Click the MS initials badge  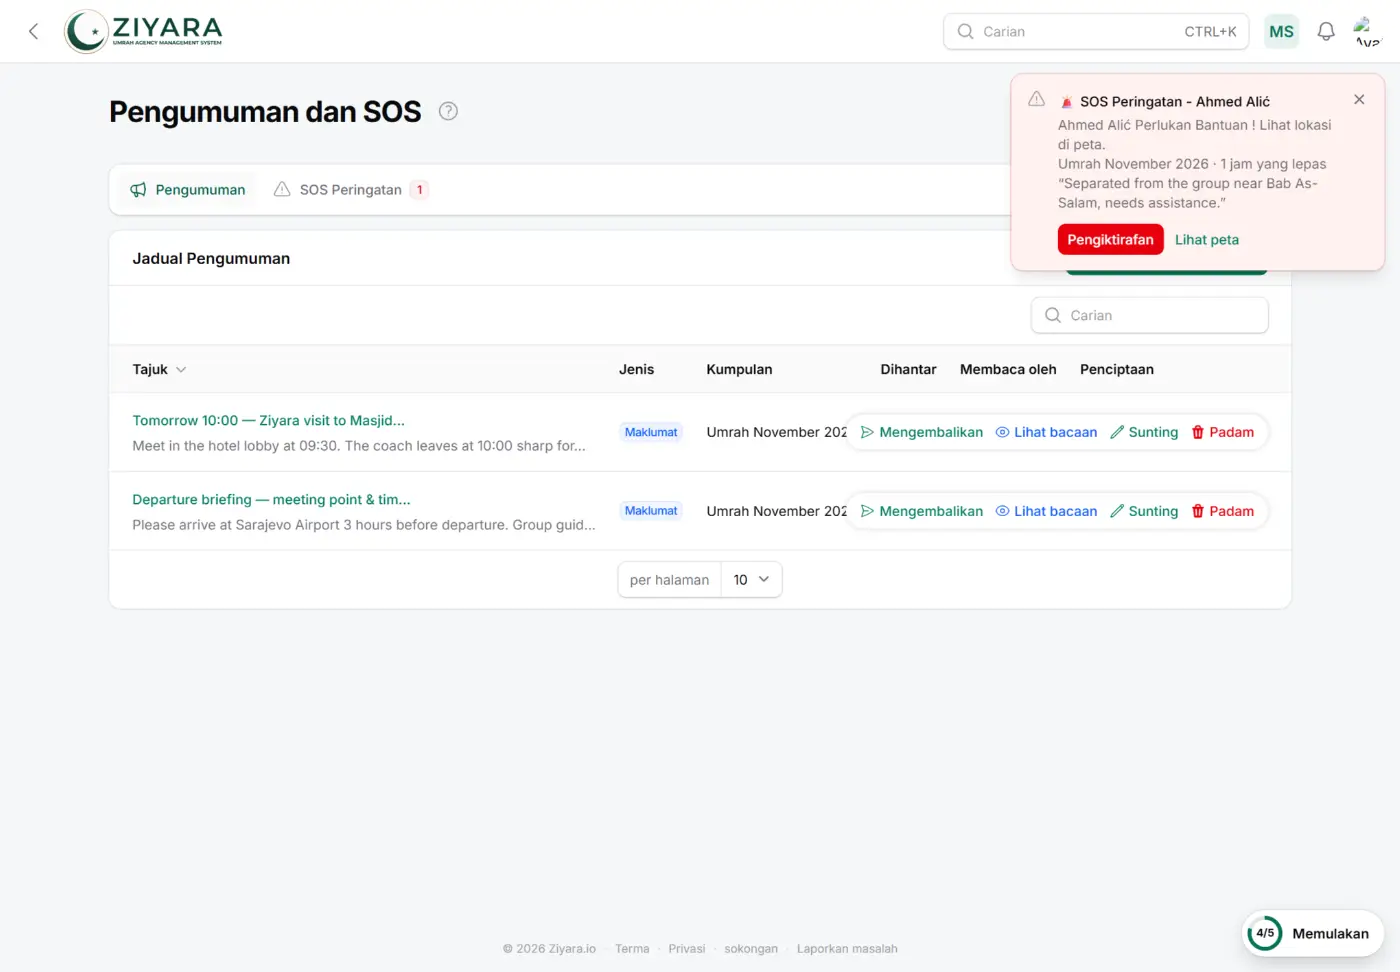(1281, 31)
